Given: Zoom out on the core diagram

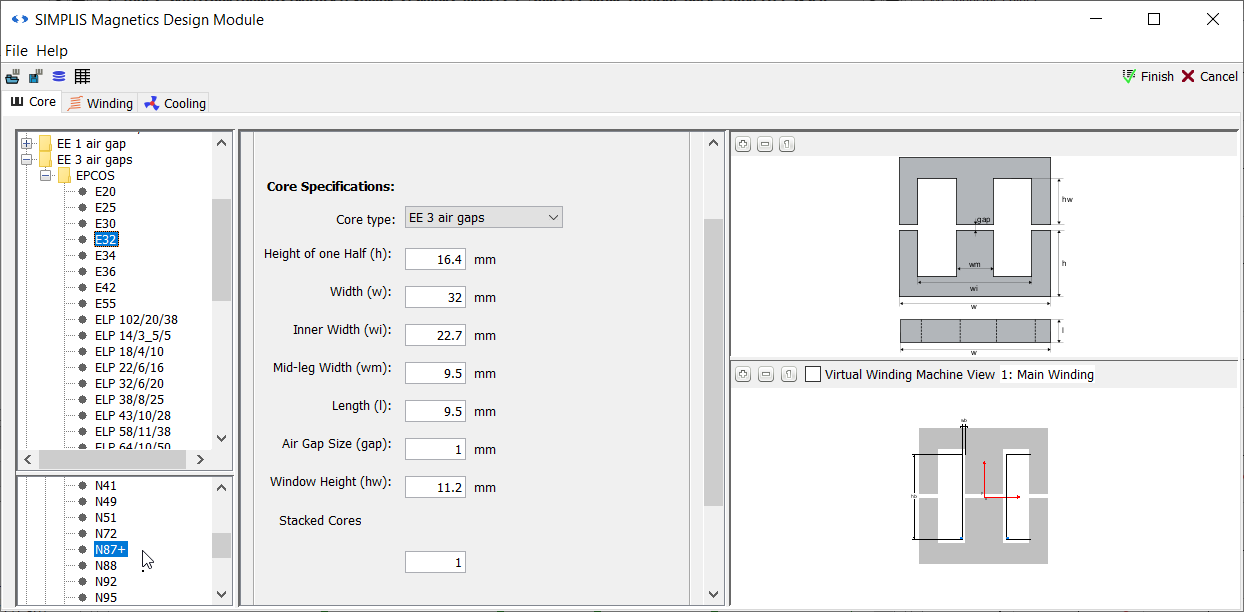Looking at the screenshot, I should click(x=765, y=145).
